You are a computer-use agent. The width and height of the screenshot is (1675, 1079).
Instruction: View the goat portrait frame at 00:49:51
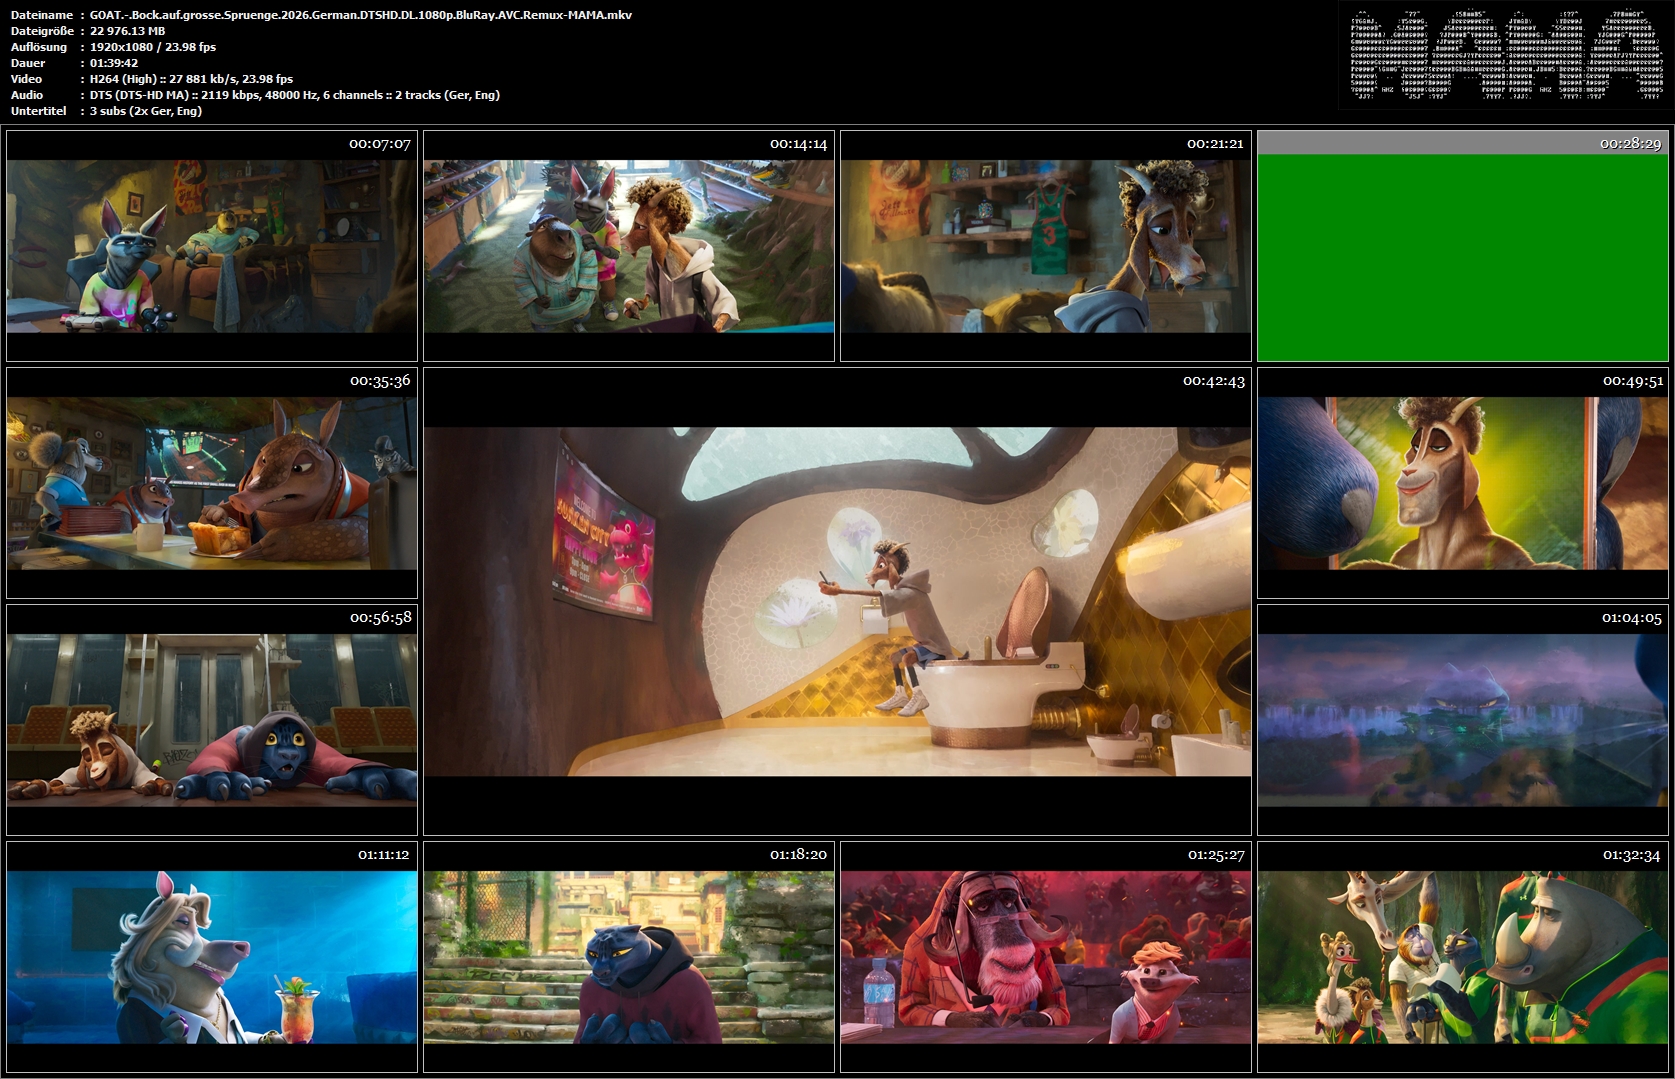pyautogui.click(x=1463, y=483)
